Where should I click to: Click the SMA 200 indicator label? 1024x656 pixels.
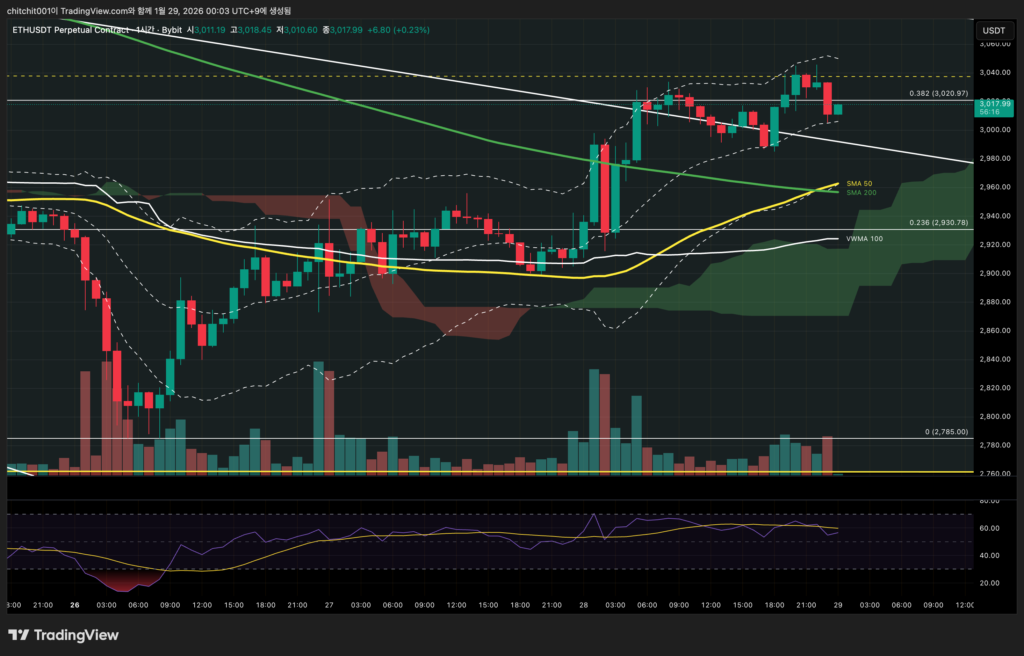tap(861, 193)
